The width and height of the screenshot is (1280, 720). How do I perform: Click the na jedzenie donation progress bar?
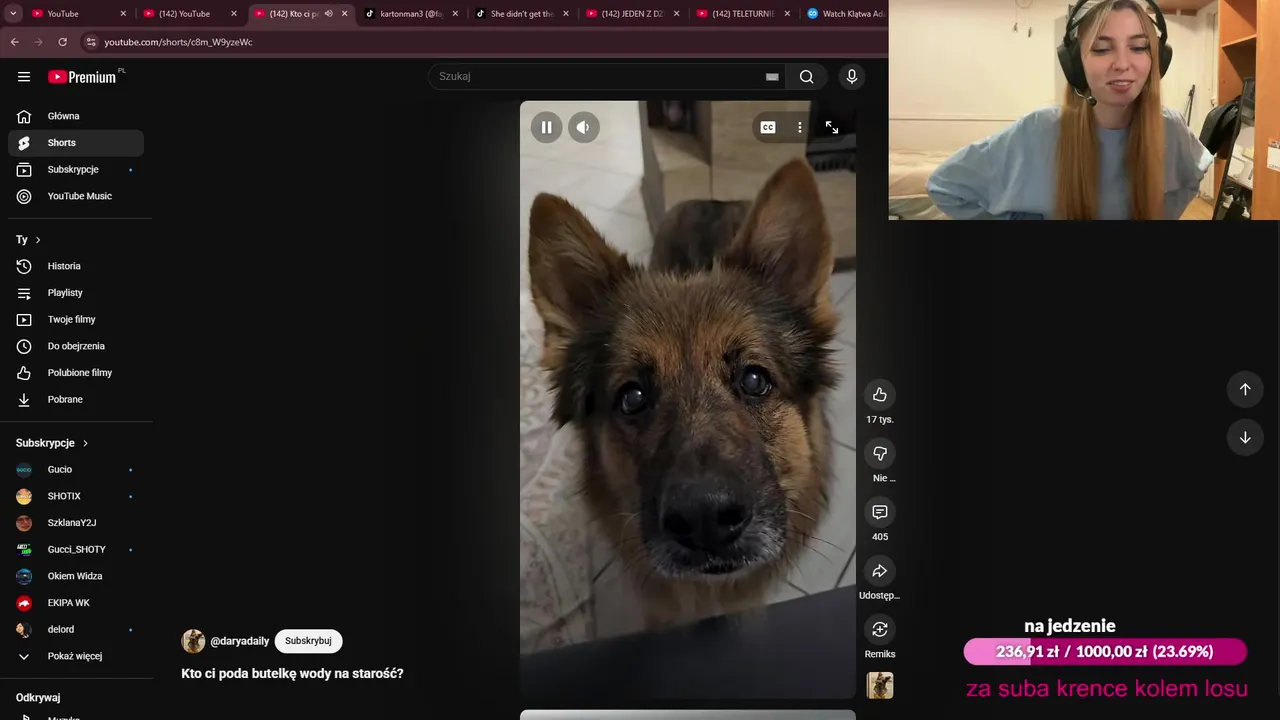(x=1105, y=652)
